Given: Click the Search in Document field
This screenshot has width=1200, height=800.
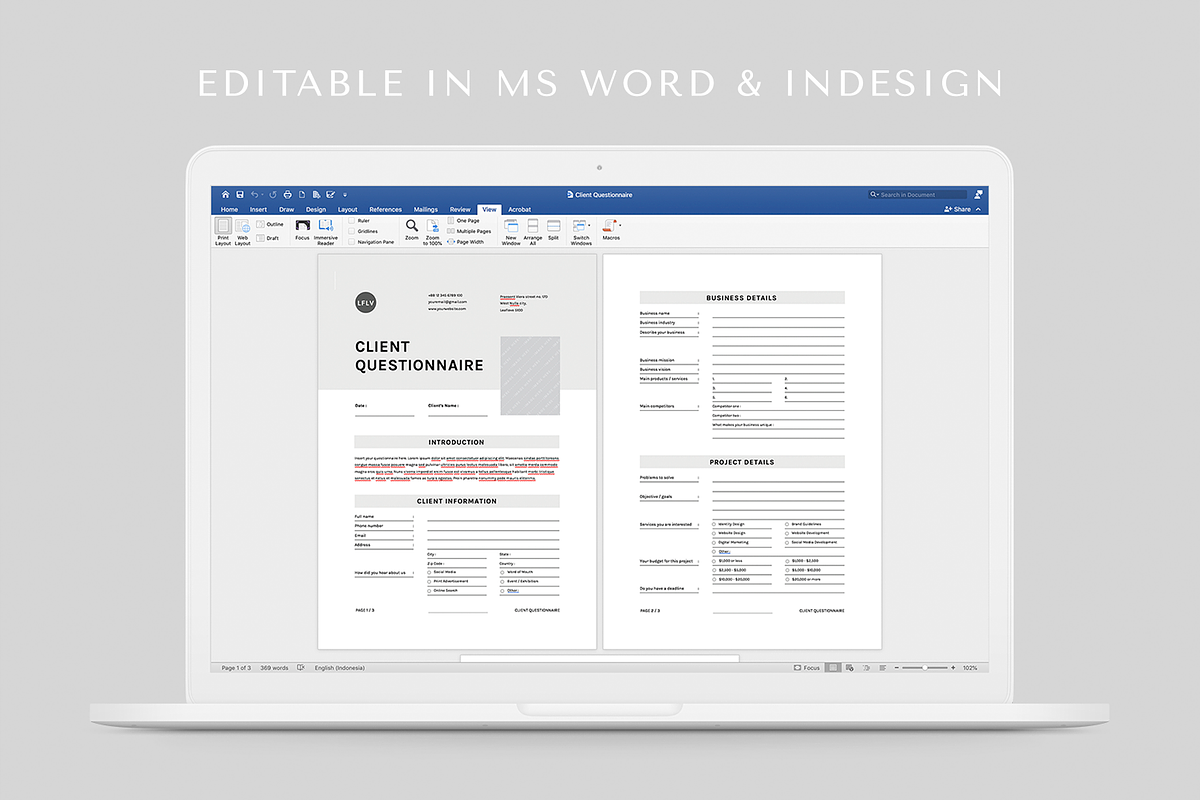Looking at the screenshot, I should click(x=920, y=195).
